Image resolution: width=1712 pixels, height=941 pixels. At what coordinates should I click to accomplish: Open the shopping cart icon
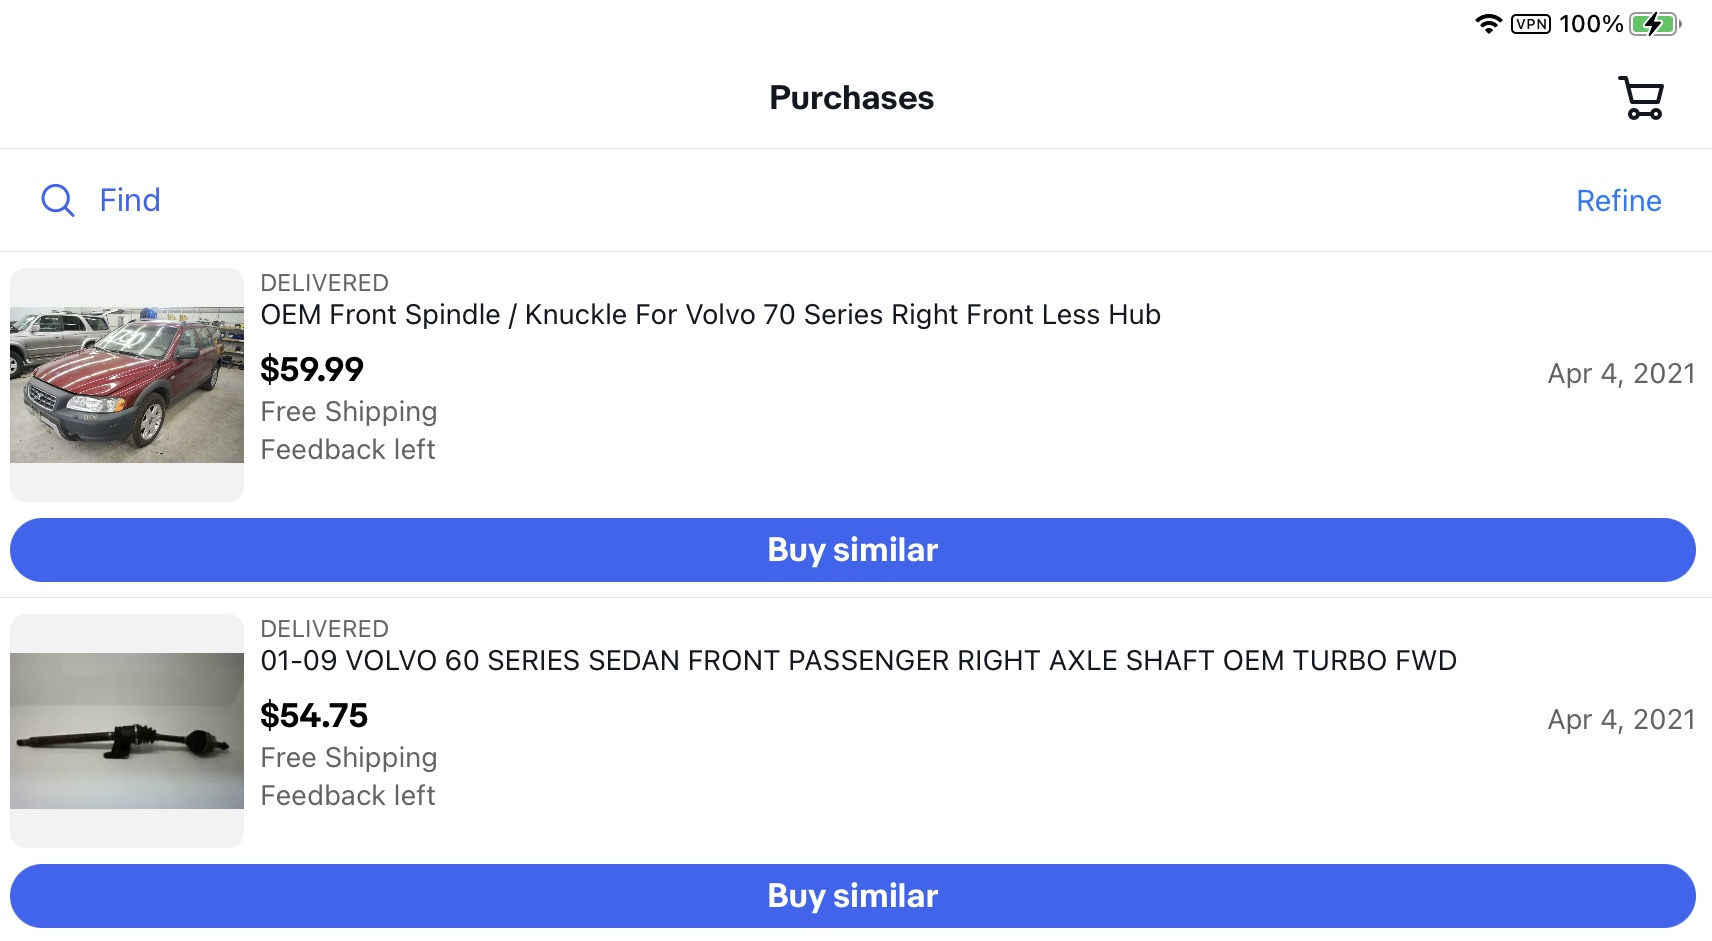1640,98
